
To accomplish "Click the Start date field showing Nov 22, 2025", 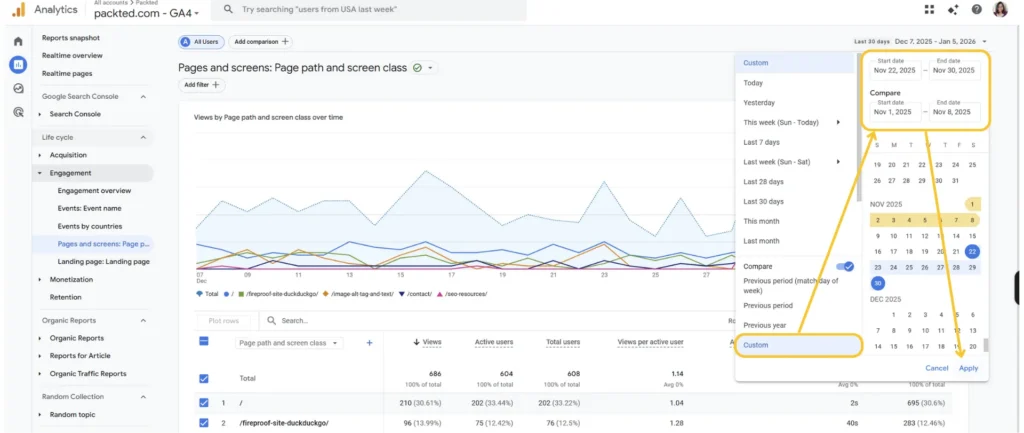I will click(x=894, y=71).
